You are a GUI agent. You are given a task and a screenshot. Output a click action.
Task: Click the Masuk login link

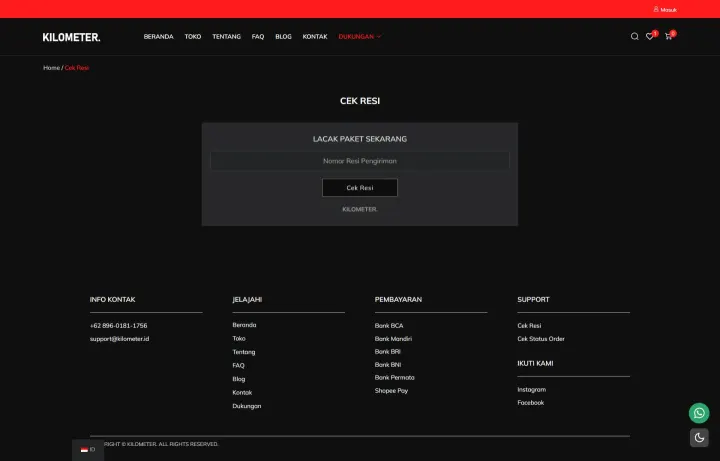click(665, 10)
